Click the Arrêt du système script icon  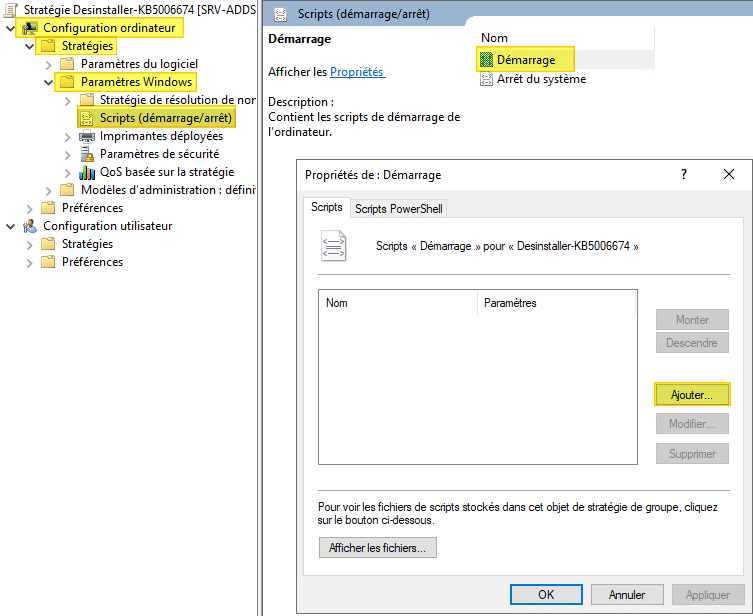(x=486, y=79)
